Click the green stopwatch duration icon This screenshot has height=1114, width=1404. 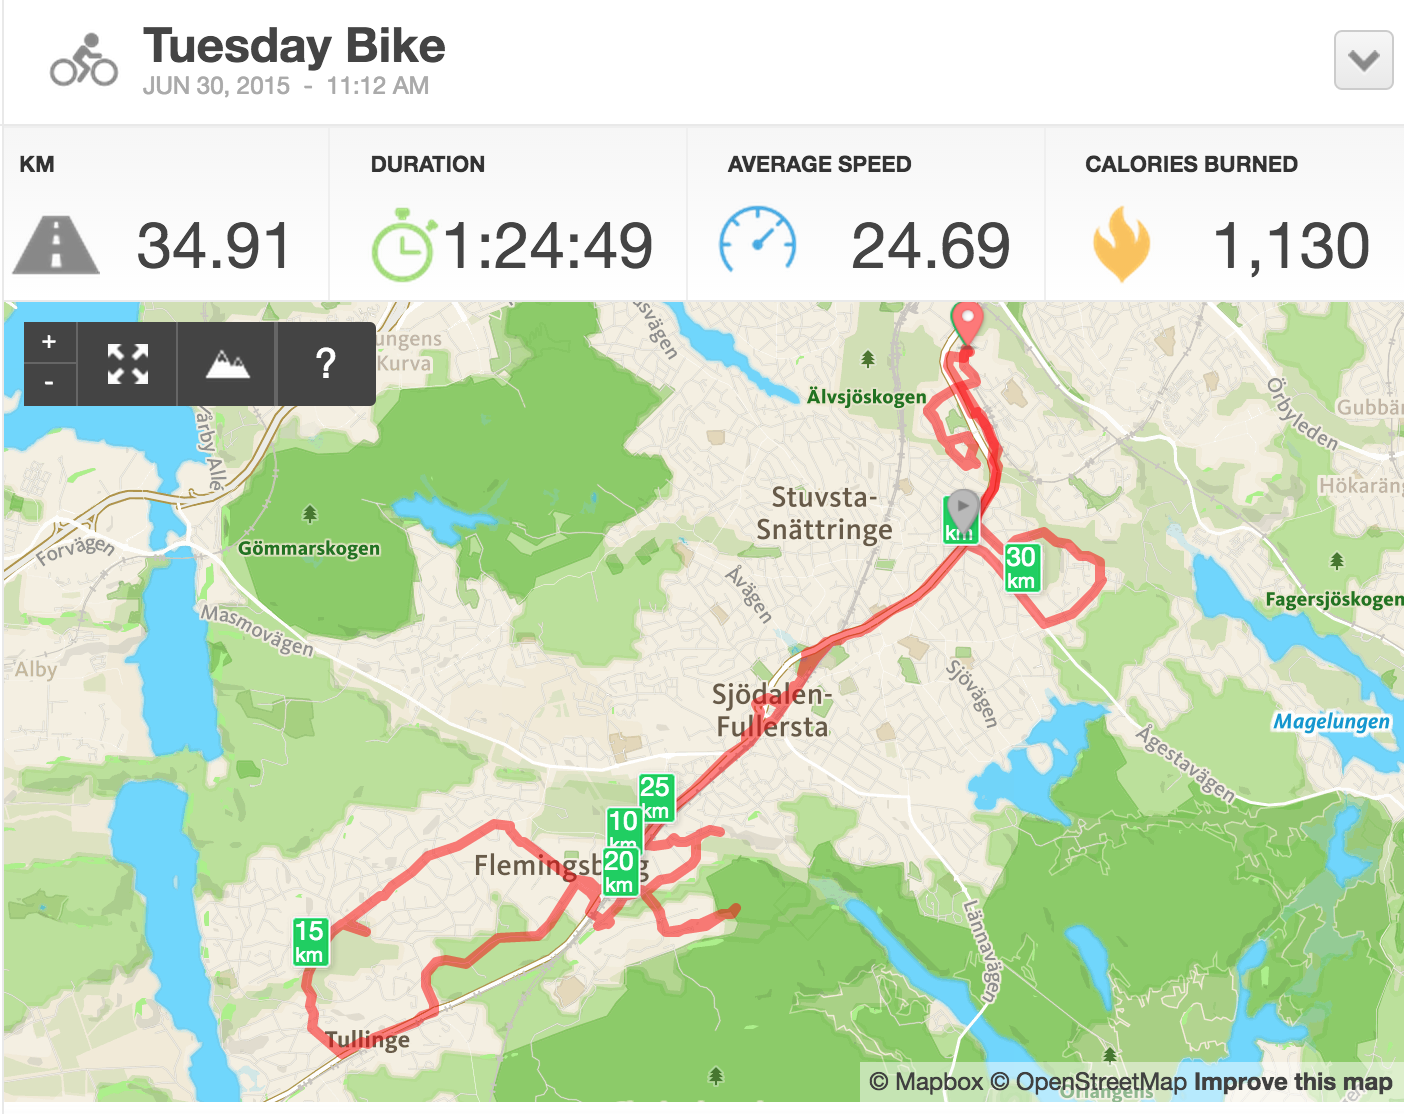pyautogui.click(x=402, y=245)
